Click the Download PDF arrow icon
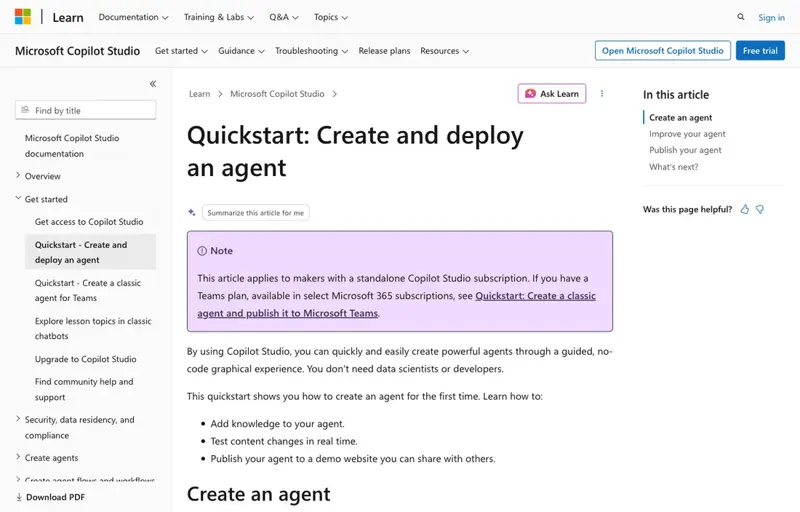The width and height of the screenshot is (800, 512). 19,497
